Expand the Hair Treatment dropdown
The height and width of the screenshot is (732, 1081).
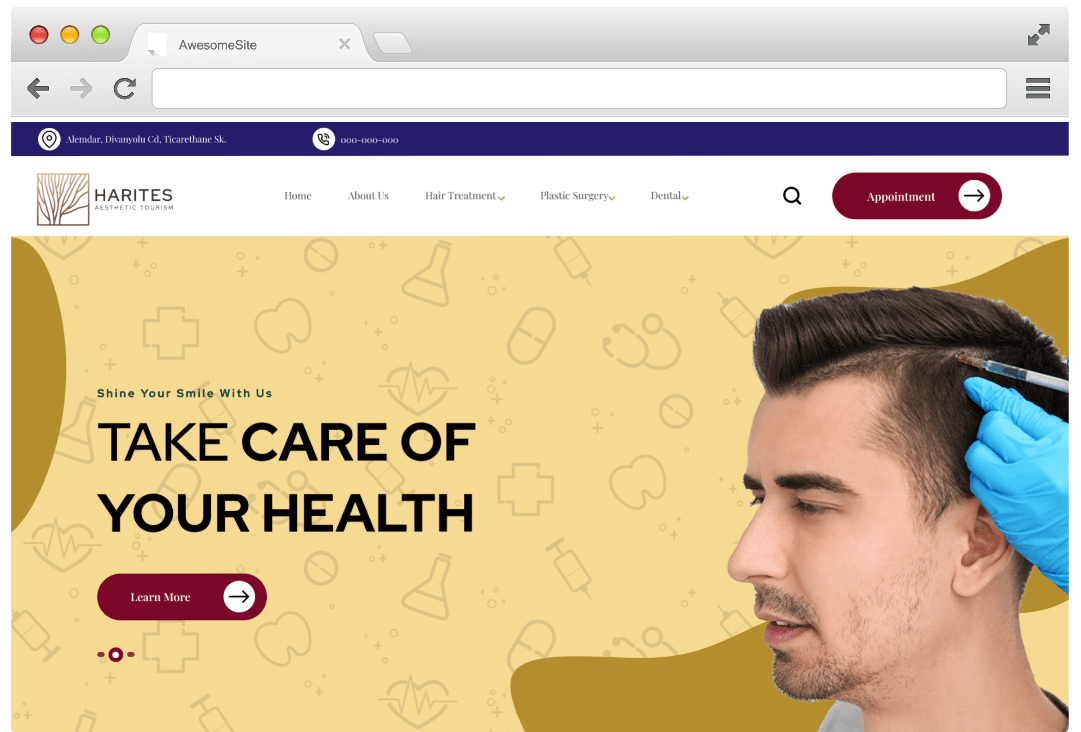465,196
